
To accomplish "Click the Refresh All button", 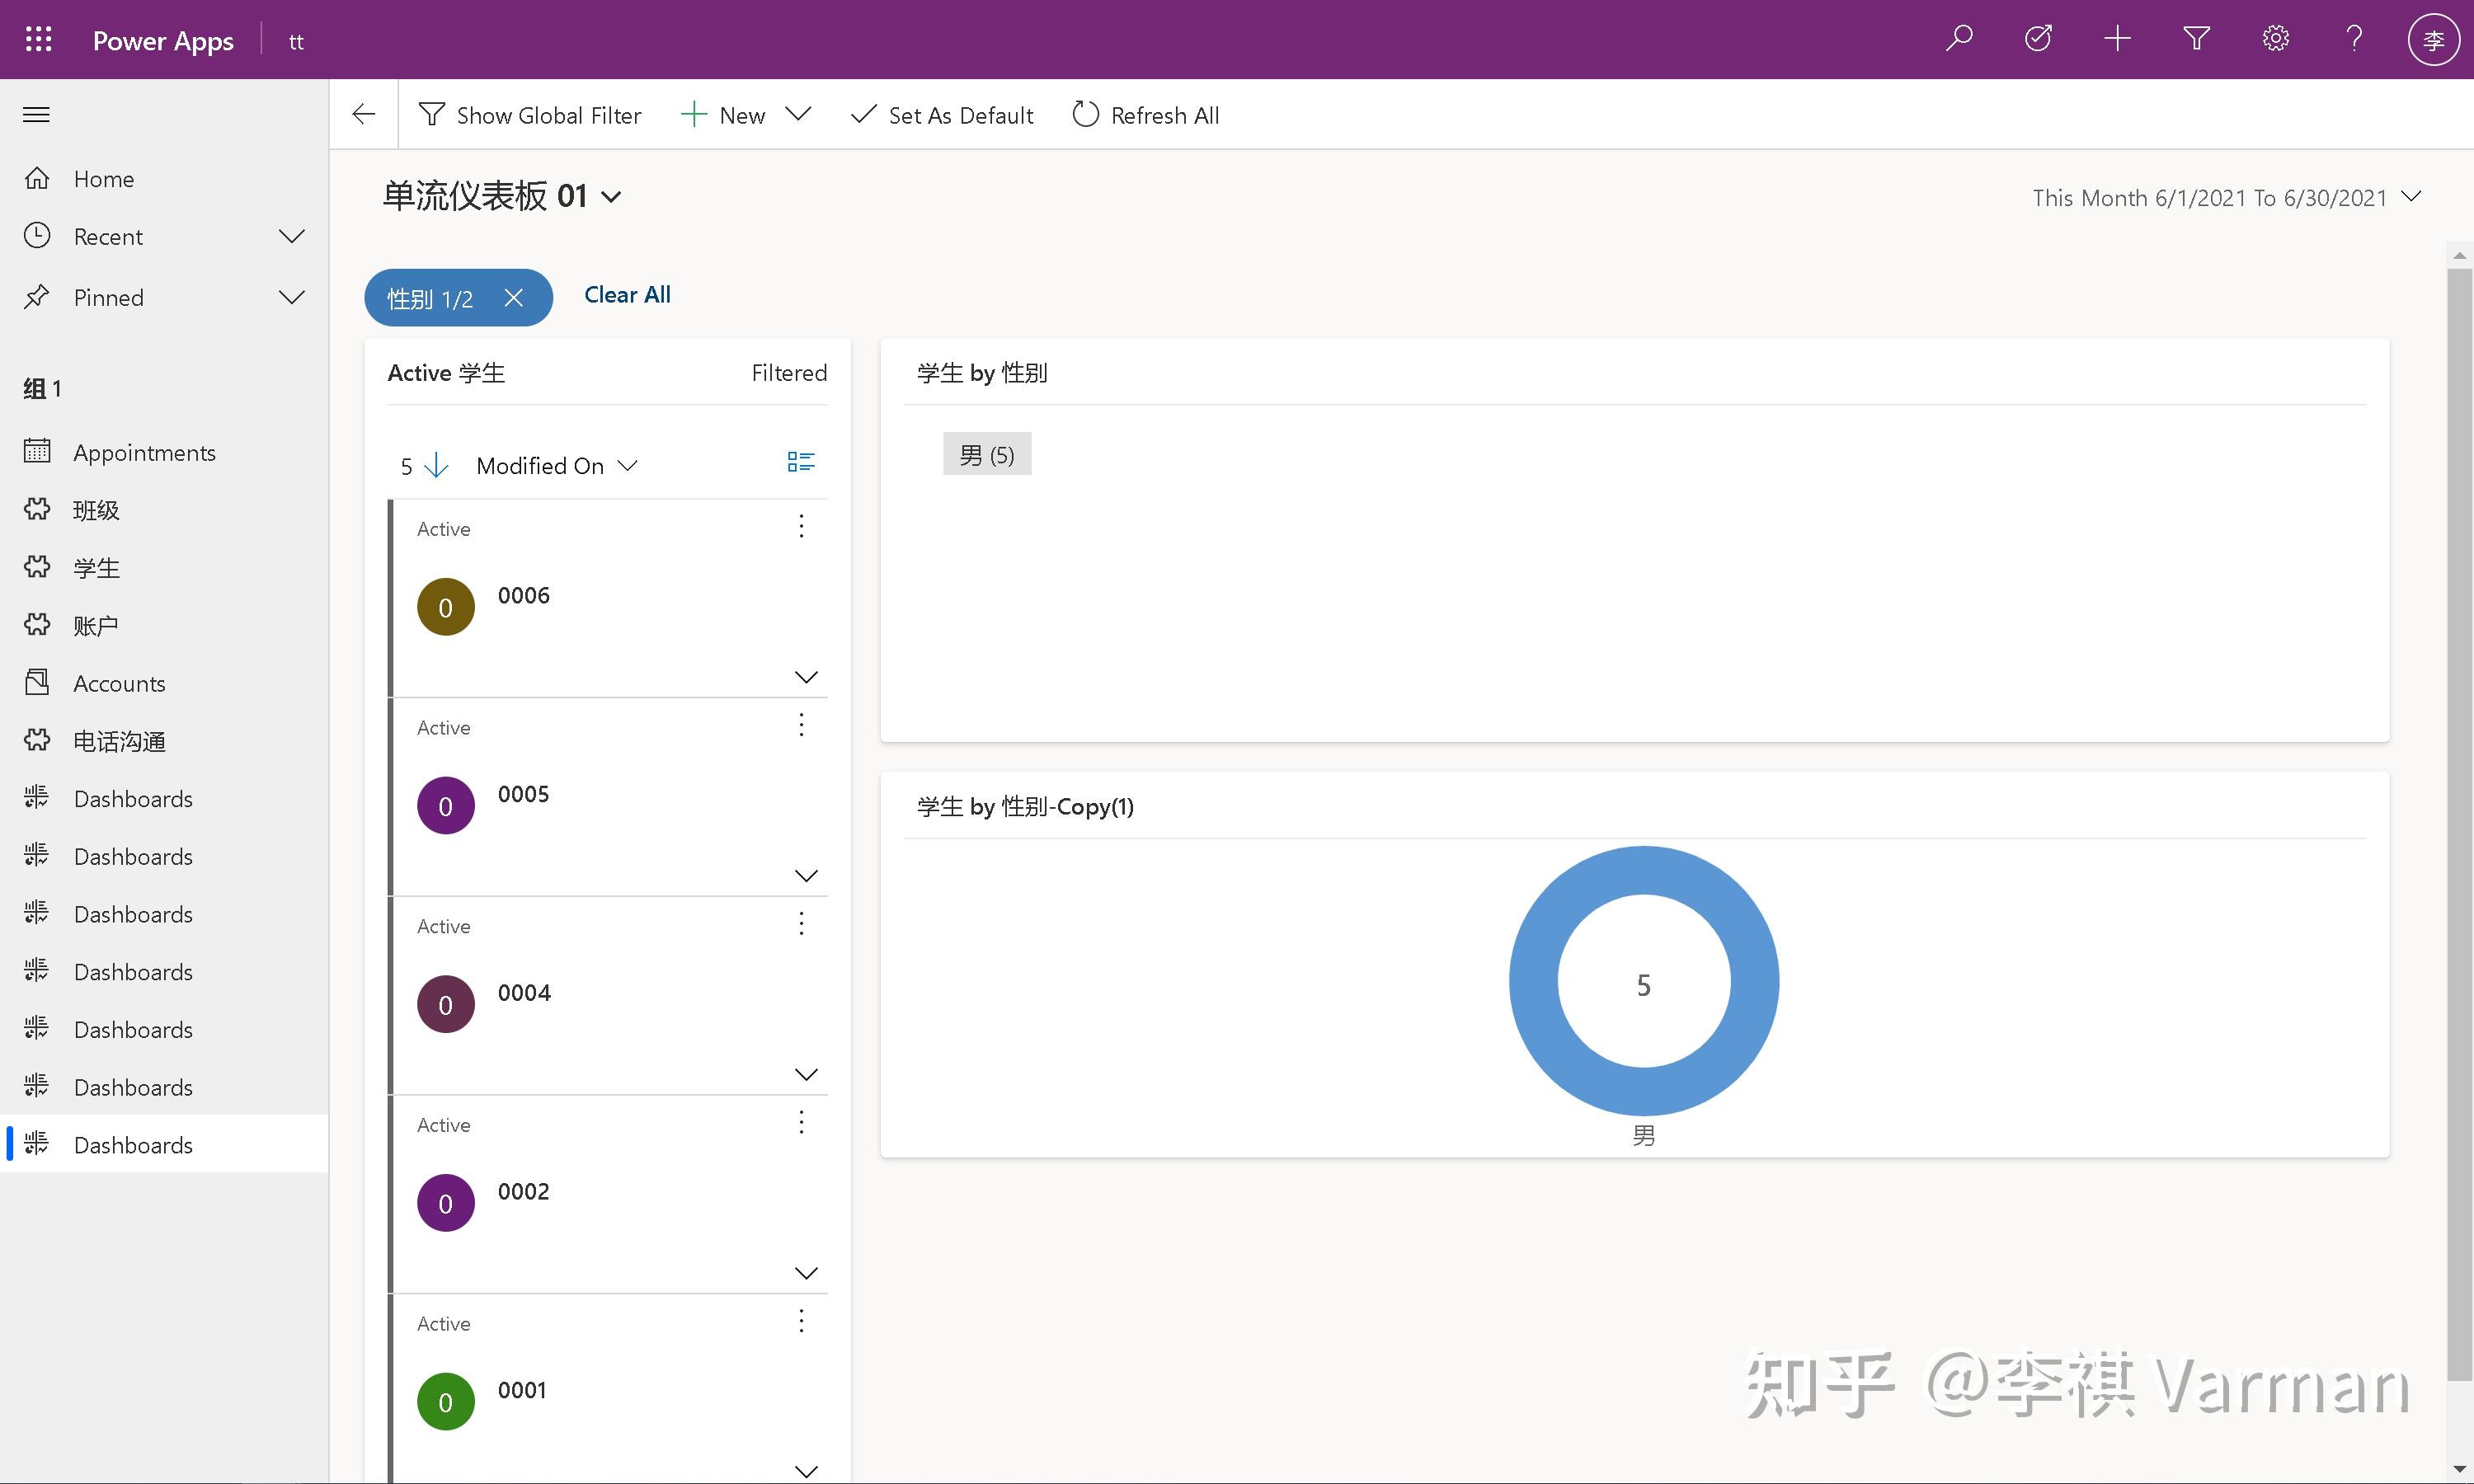I will (x=1146, y=115).
